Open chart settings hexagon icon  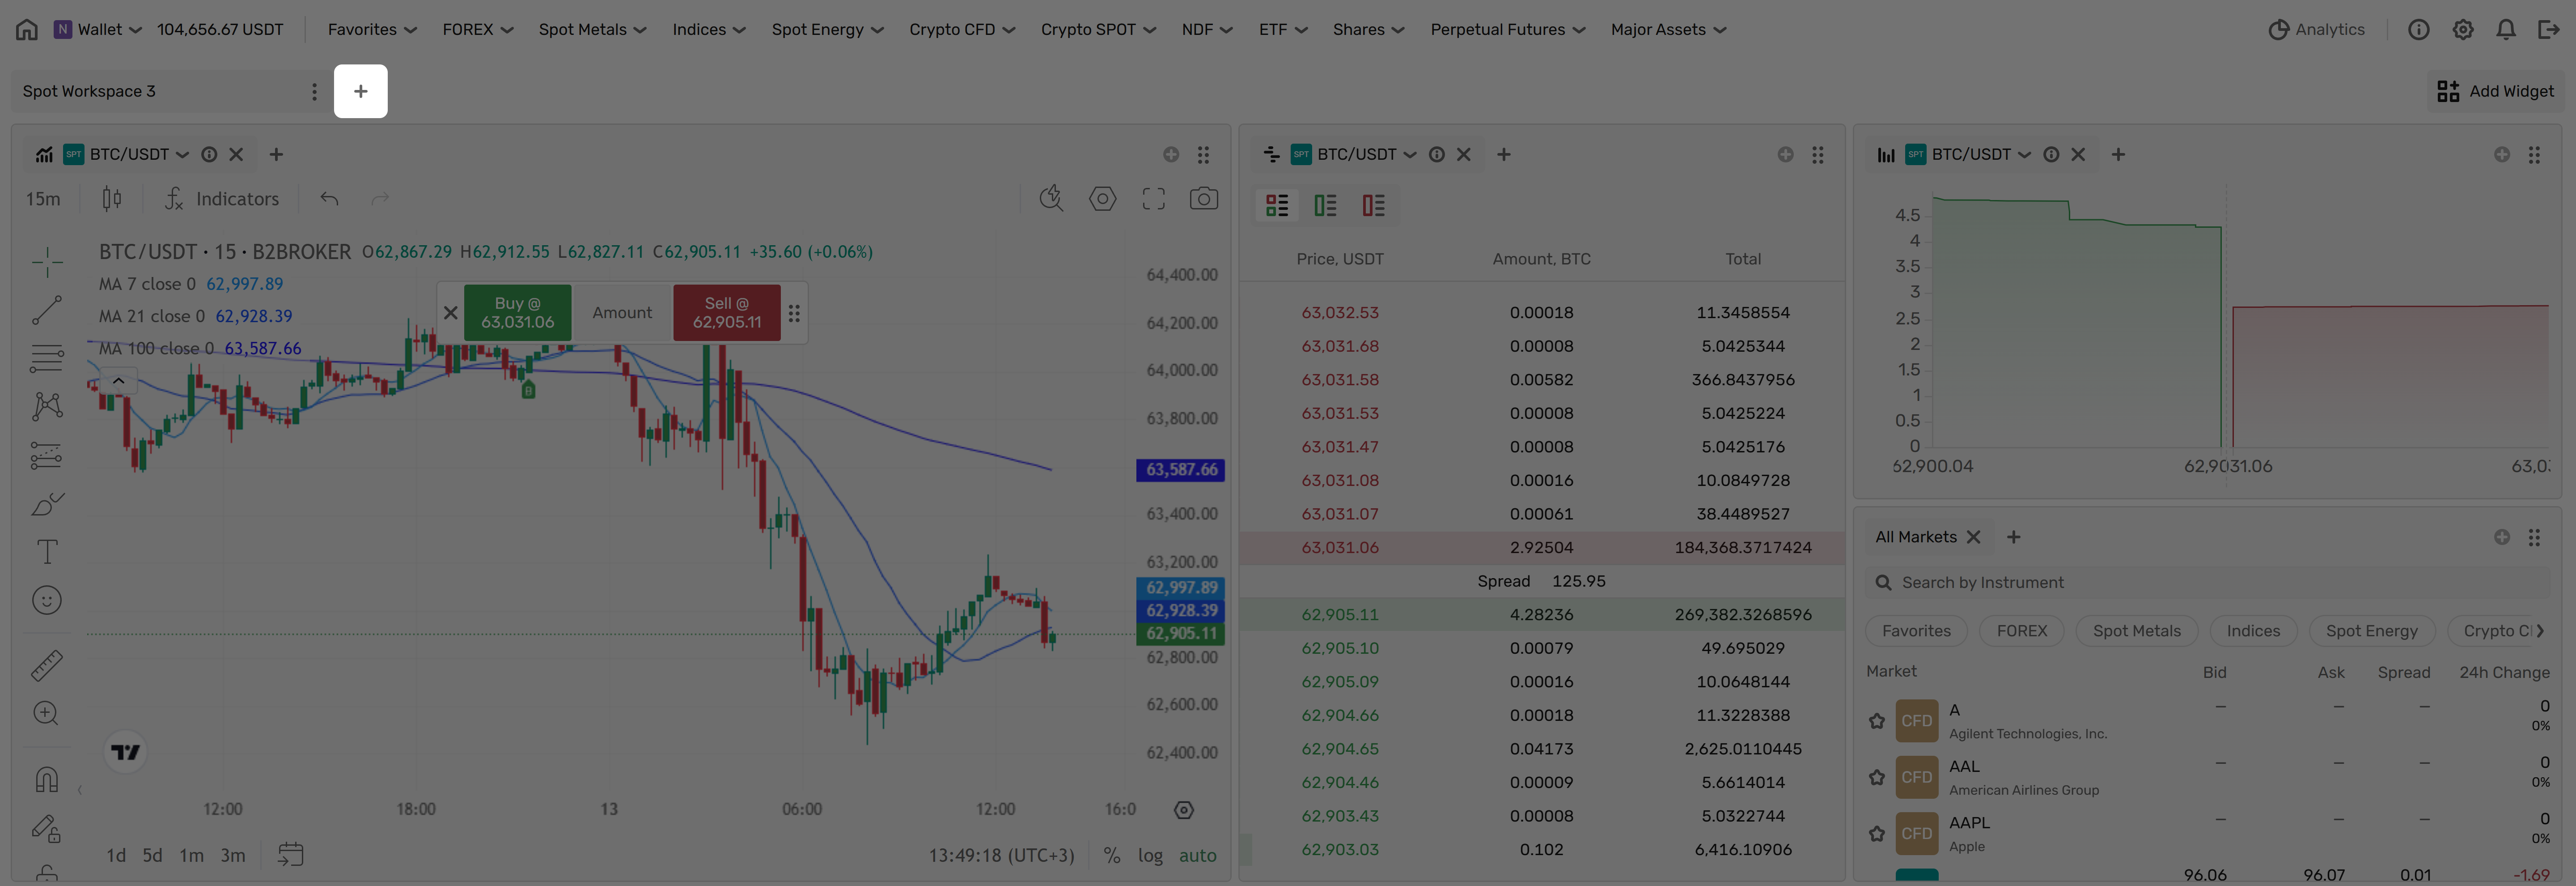click(x=1102, y=199)
